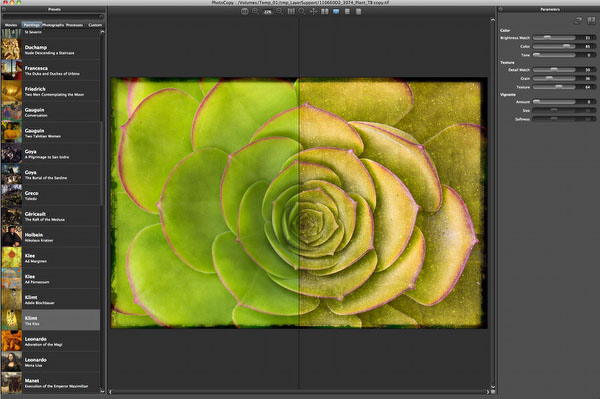Screen dimensions: 600x399
Task: Select the Greco Toledo preset
Action: [50, 195]
